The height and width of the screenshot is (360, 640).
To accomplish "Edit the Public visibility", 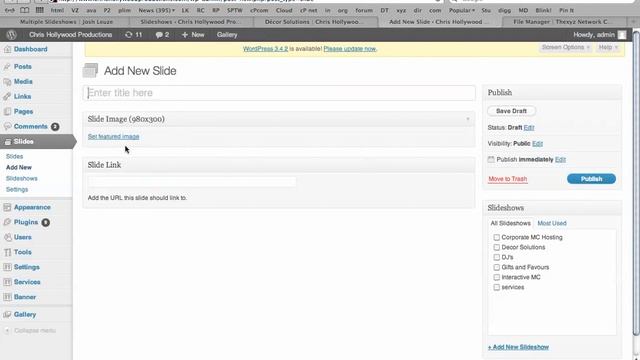I will click(537, 144).
